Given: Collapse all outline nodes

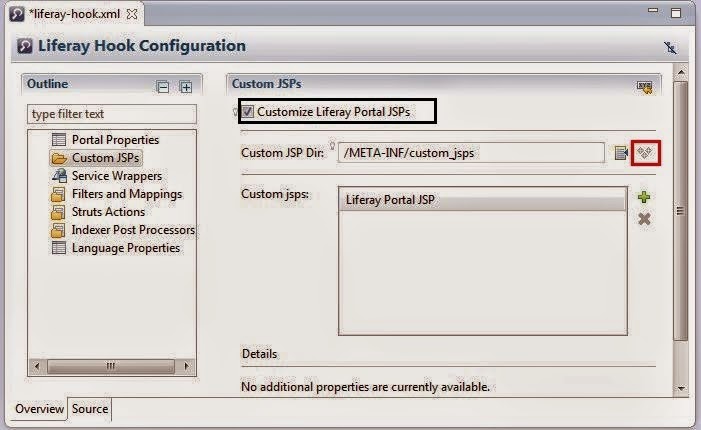Looking at the screenshot, I should pyautogui.click(x=163, y=86).
